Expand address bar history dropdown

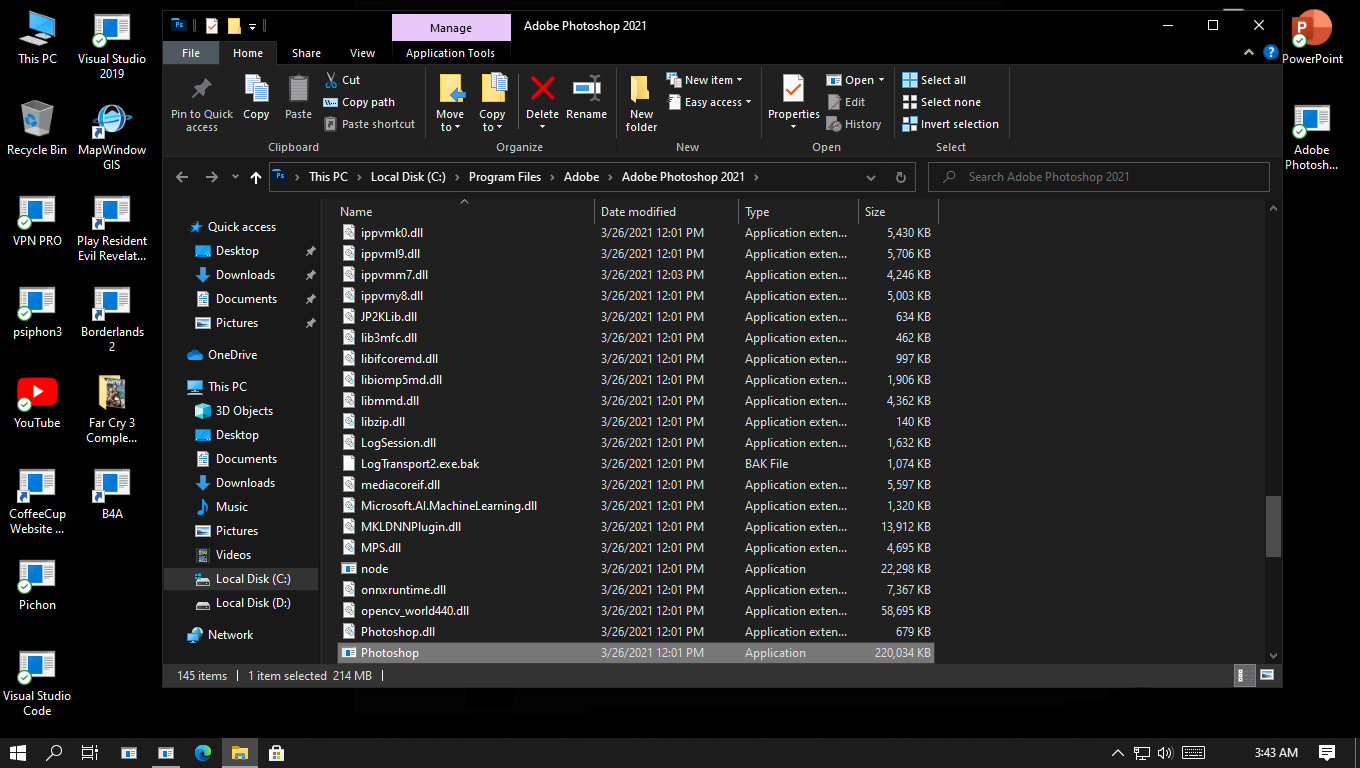[x=871, y=177]
